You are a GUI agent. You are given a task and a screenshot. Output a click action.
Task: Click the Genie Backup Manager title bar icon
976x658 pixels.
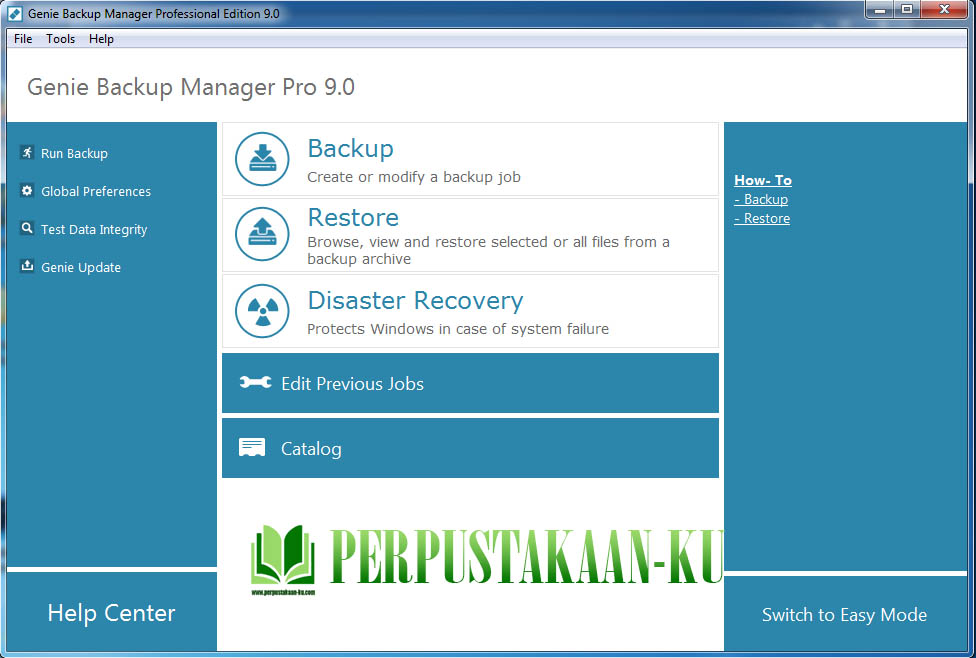15,13
